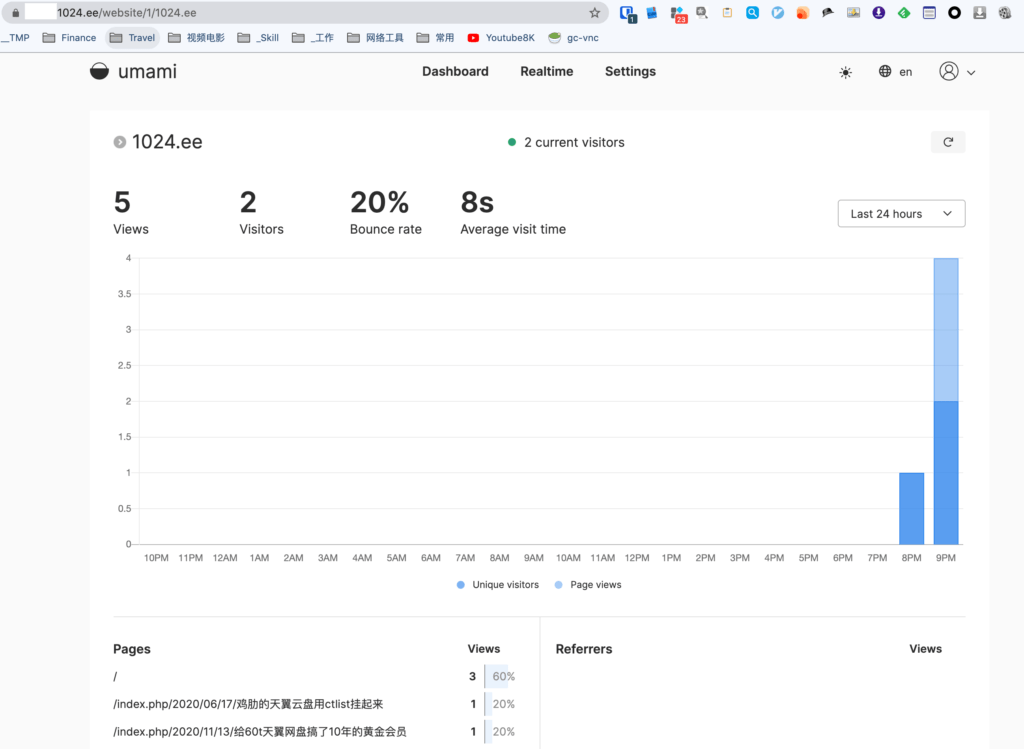The image size is (1024, 749).
Task: Click the 1024.ee website title
Action: tap(167, 142)
